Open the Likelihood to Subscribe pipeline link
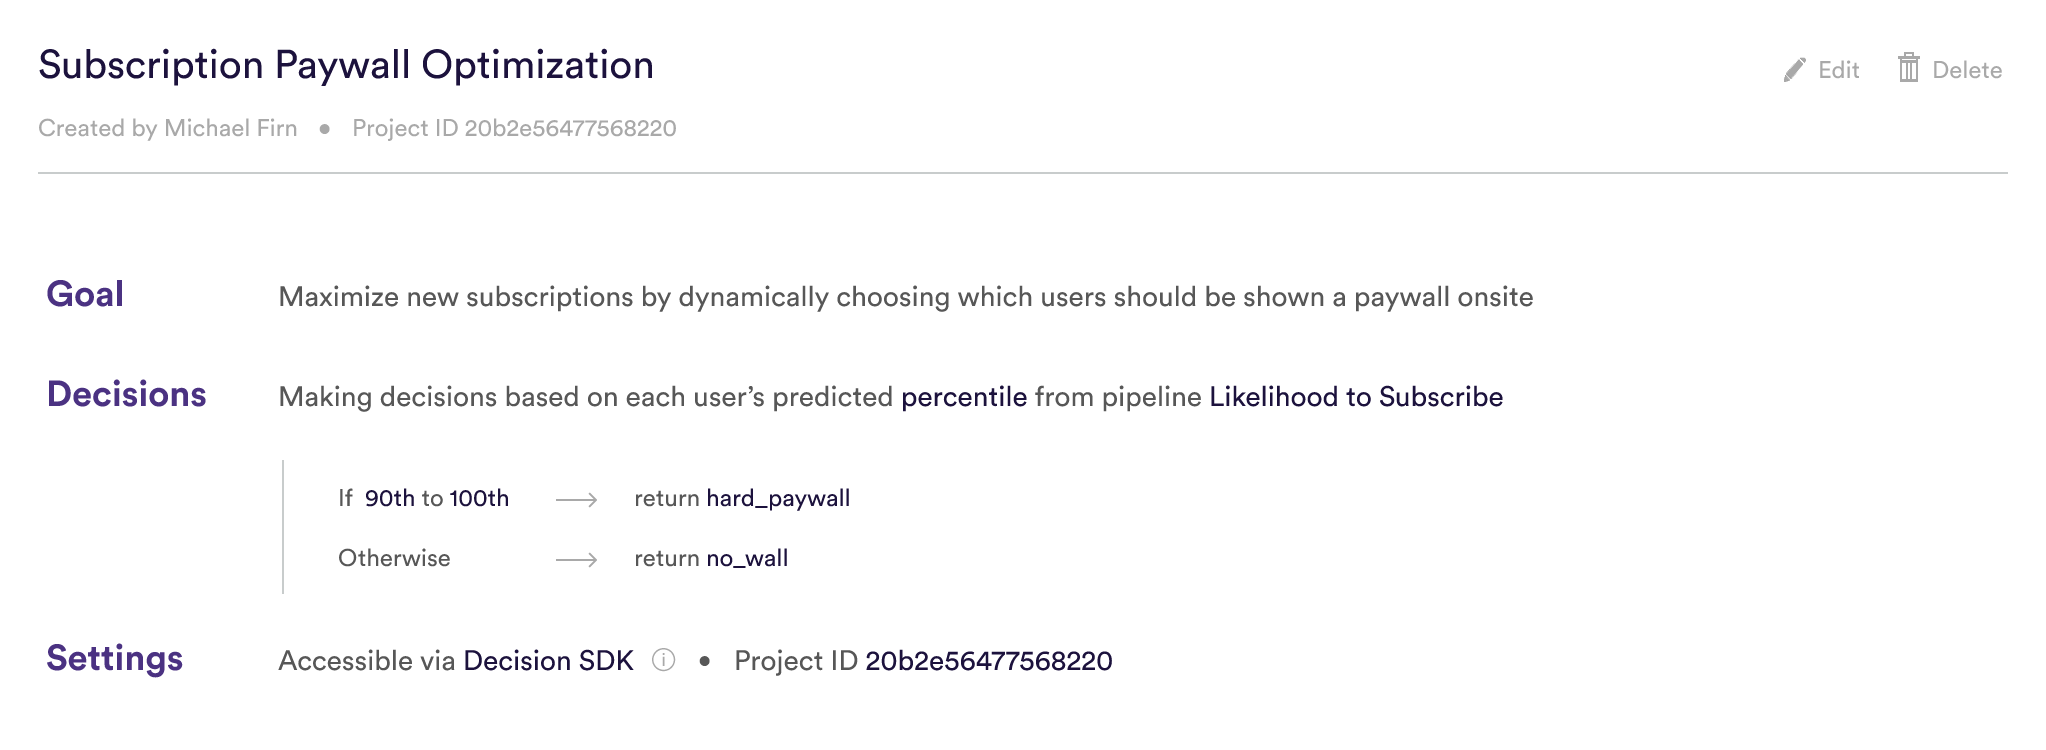 [1356, 397]
